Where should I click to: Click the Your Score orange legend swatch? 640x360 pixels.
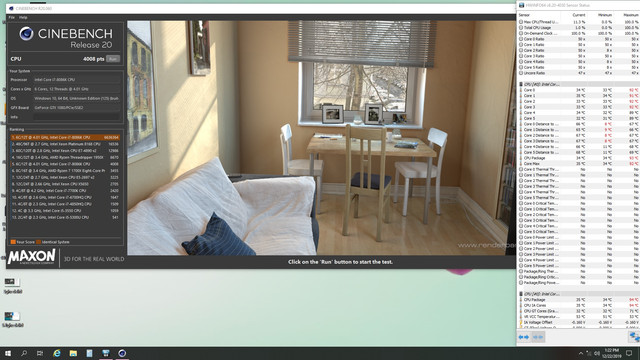pos(13,242)
